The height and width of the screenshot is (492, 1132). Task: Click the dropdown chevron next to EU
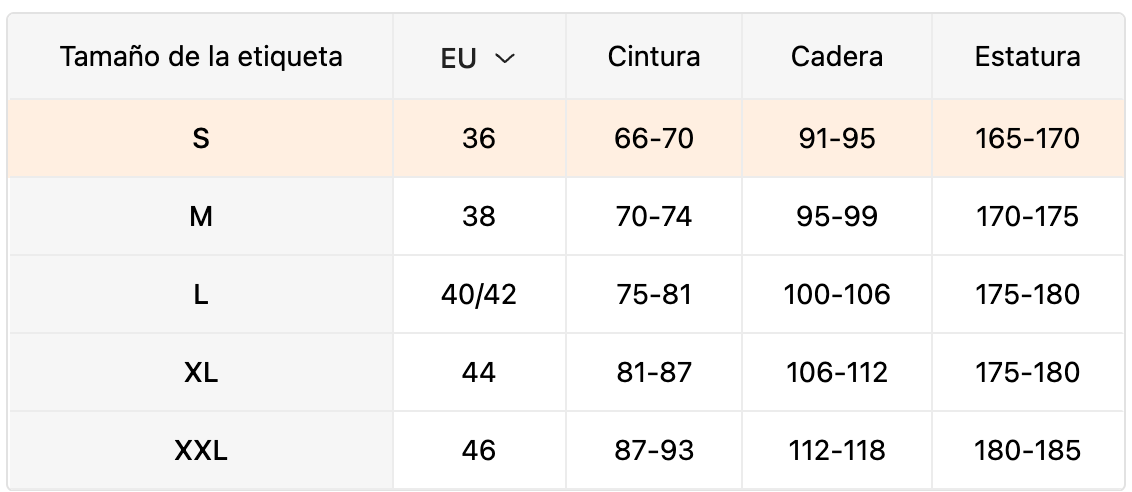(505, 59)
